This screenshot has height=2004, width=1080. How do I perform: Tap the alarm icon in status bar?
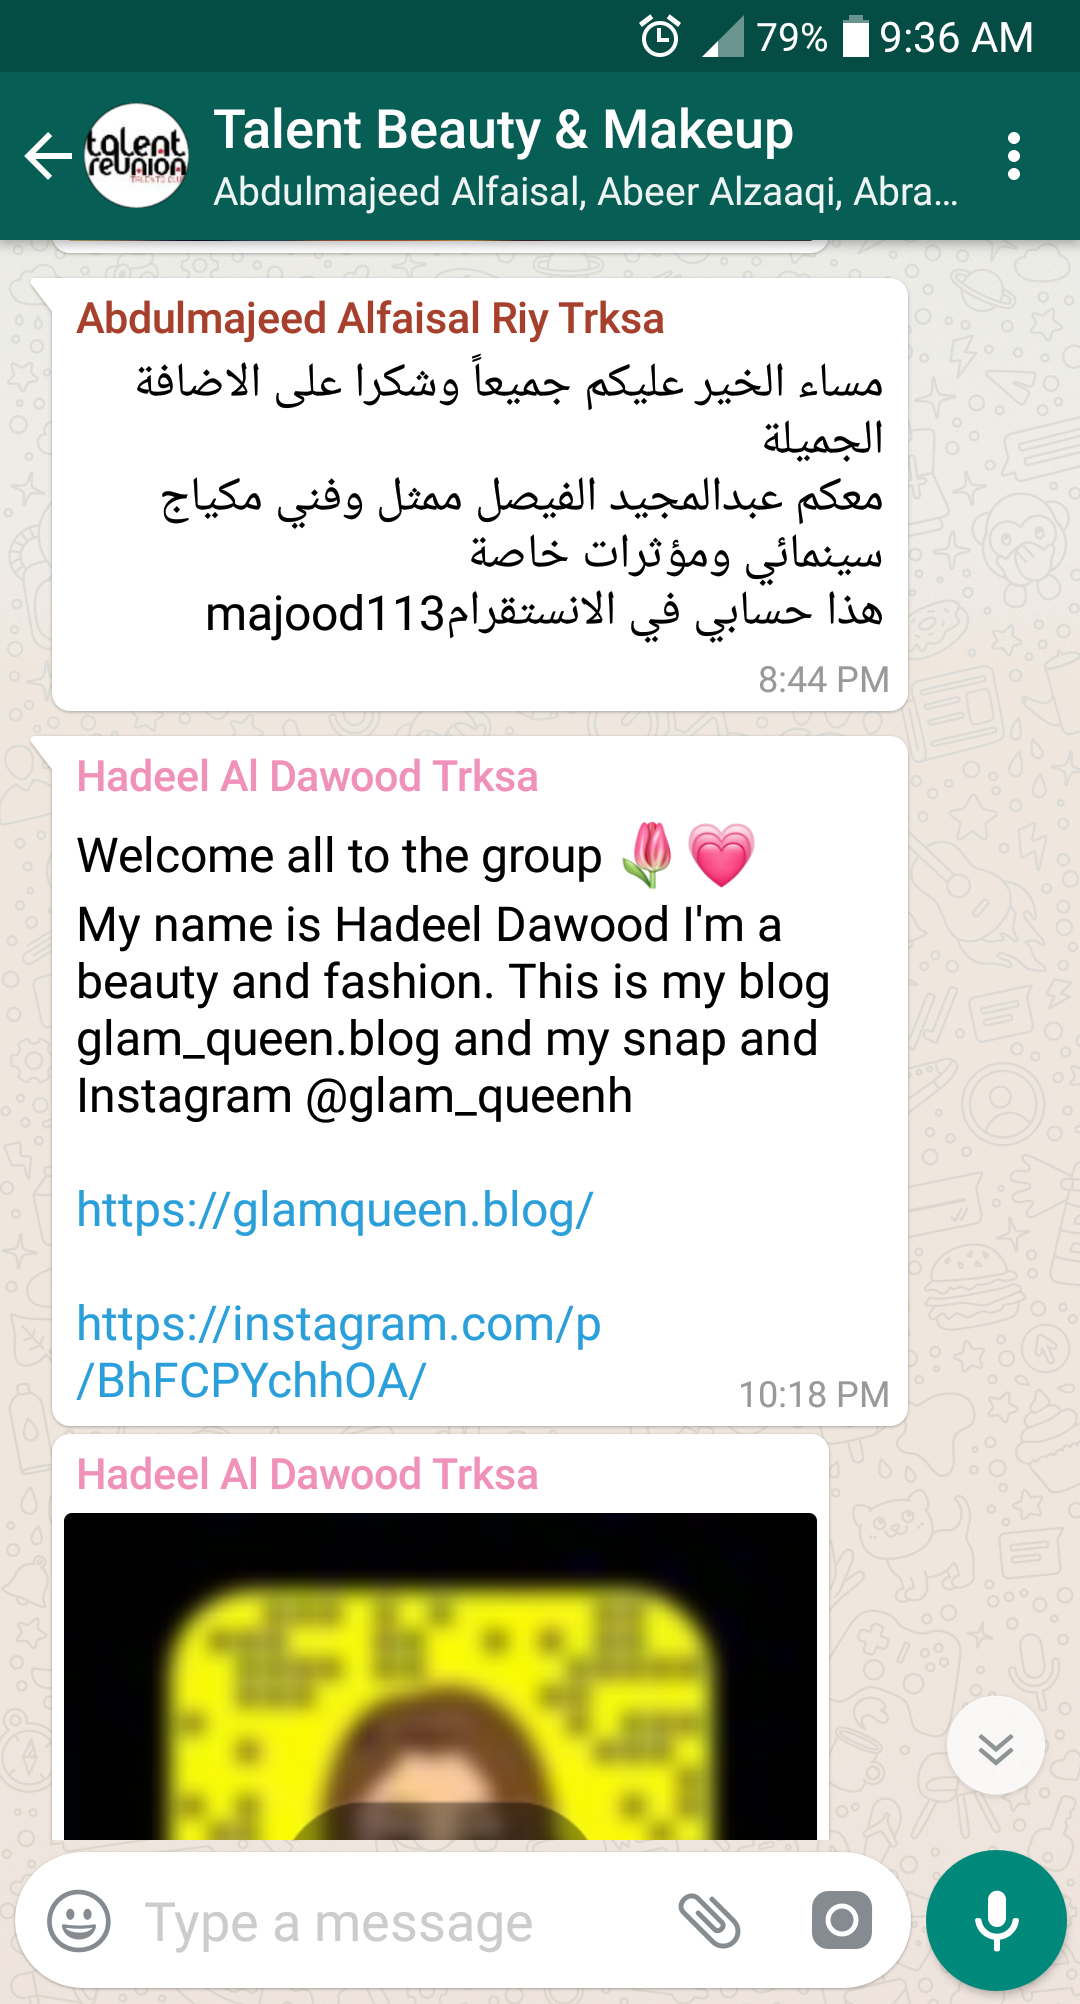pos(660,38)
